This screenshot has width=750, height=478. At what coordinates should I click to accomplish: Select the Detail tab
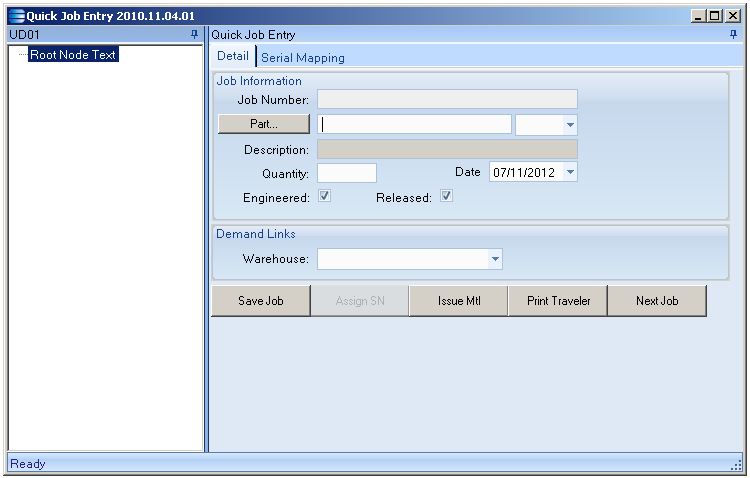[233, 57]
